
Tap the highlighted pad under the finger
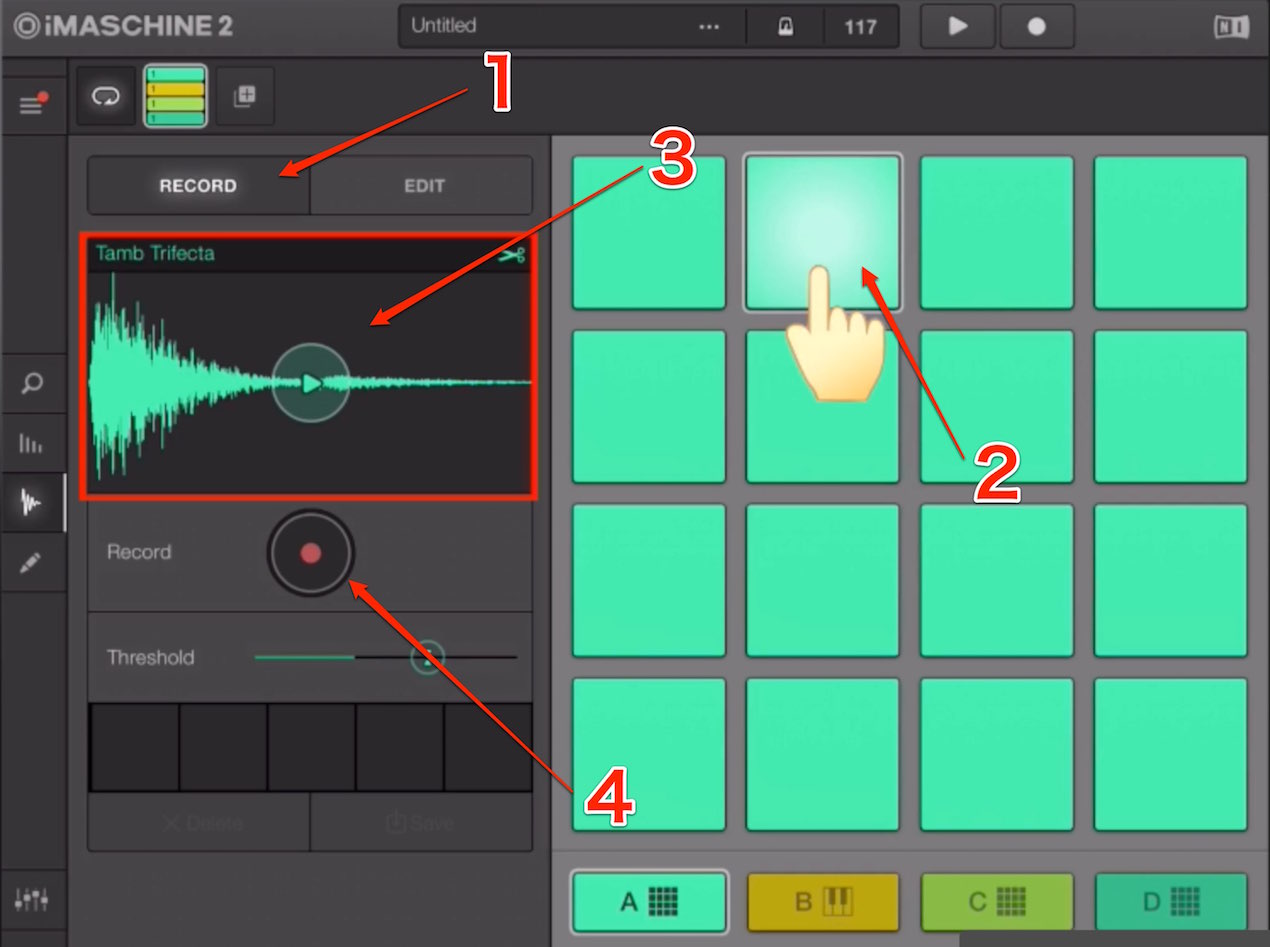click(x=823, y=232)
